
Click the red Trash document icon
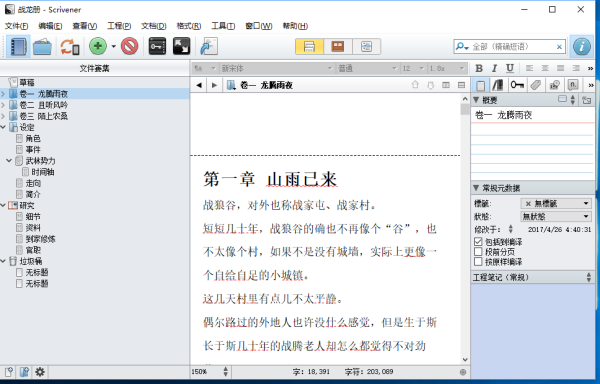coord(130,46)
